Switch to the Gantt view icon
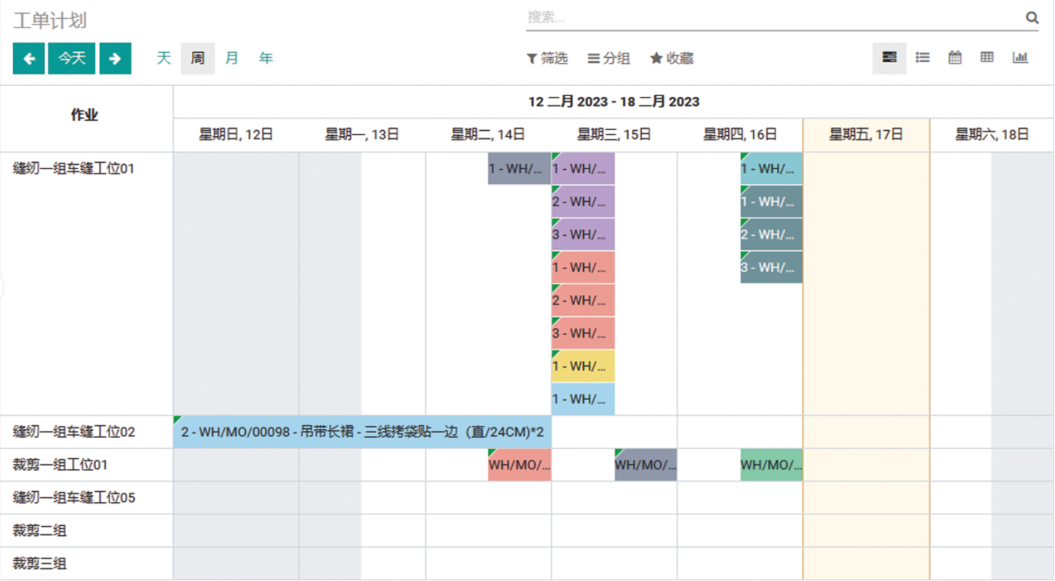 (889, 58)
